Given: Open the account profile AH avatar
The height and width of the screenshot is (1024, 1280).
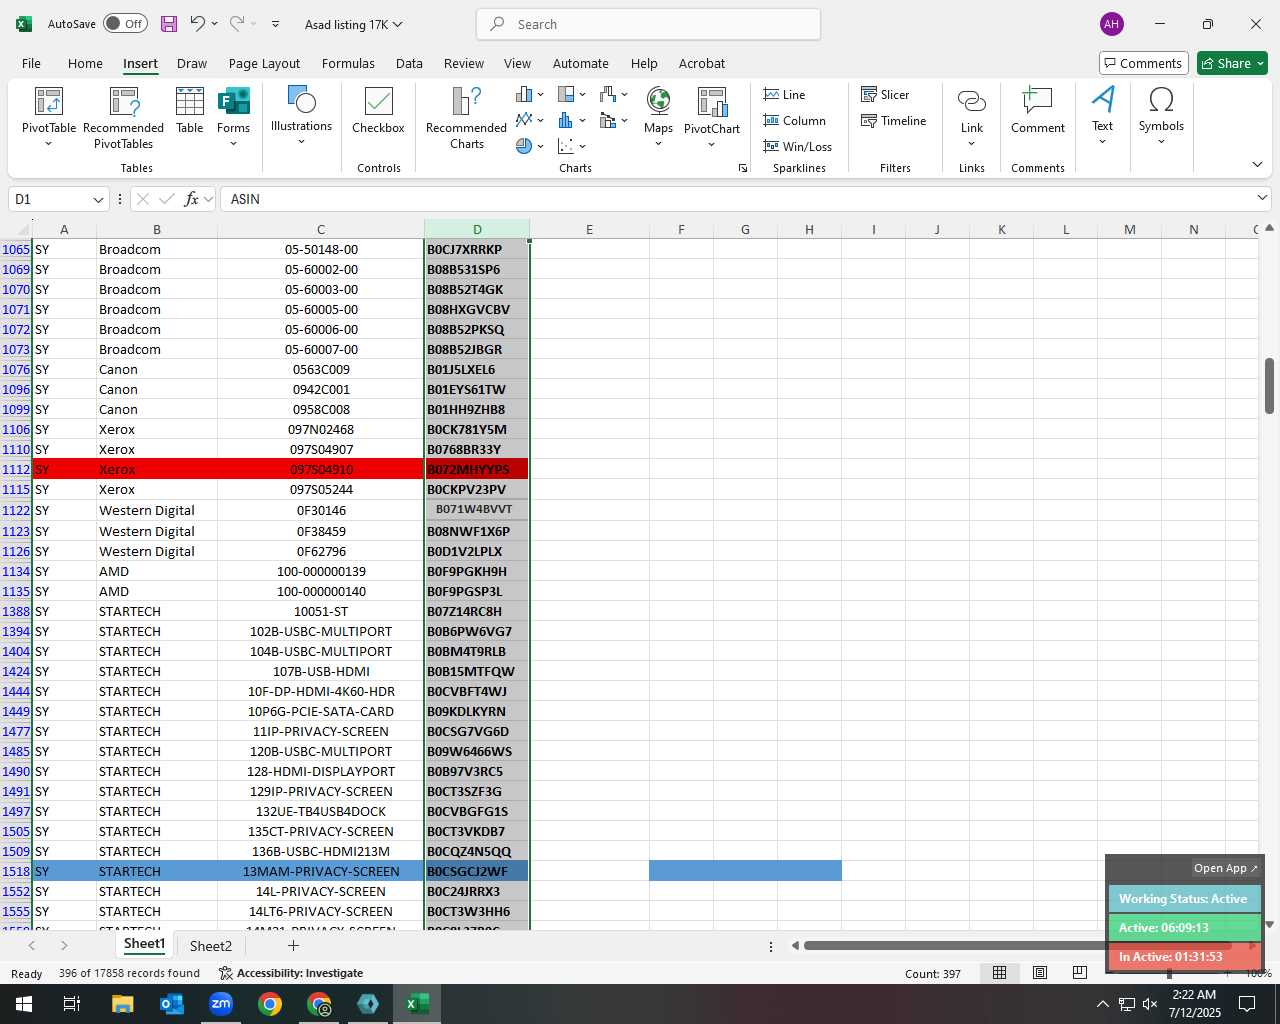Looking at the screenshot, I should 1111,24.
